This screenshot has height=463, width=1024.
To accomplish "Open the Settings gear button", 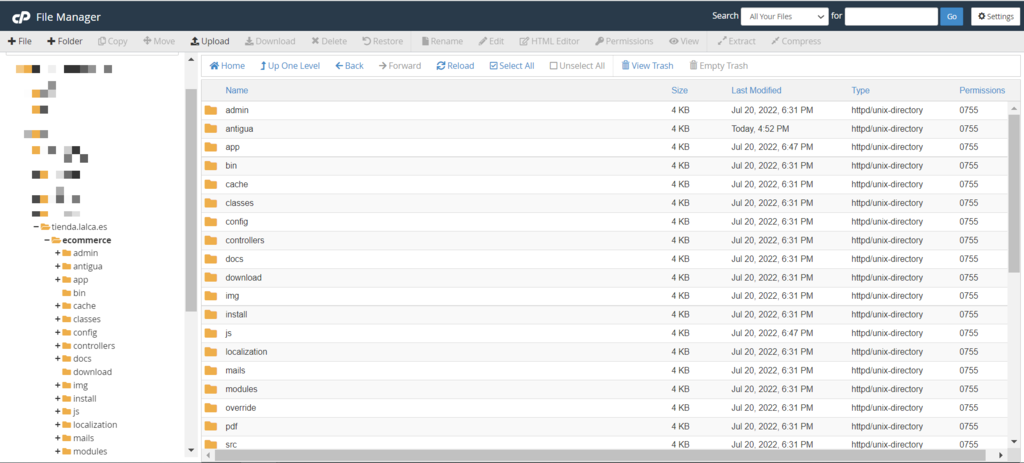I will tap(996, 17).
